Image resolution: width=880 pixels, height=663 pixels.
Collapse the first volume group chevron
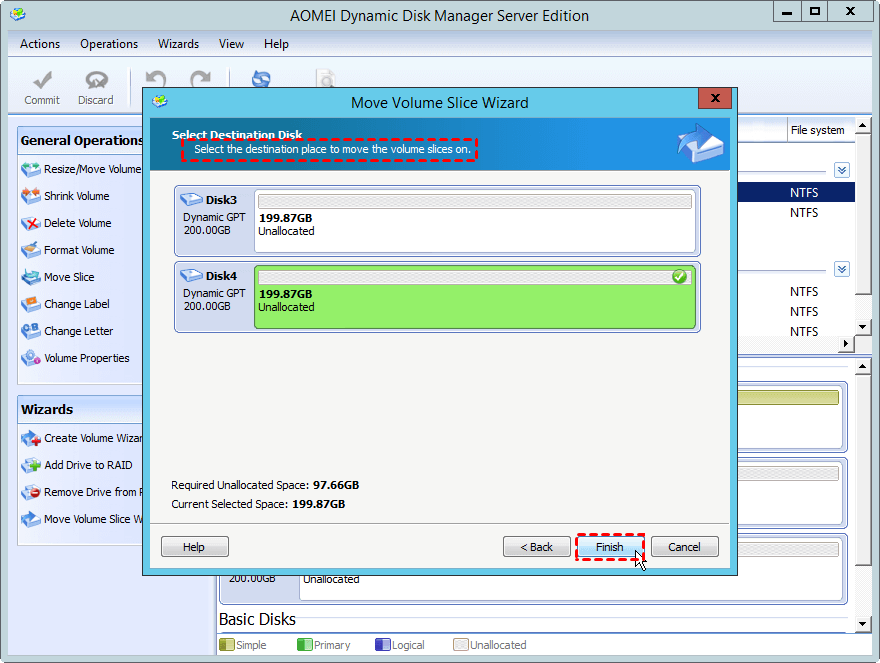tap(841, 170)
